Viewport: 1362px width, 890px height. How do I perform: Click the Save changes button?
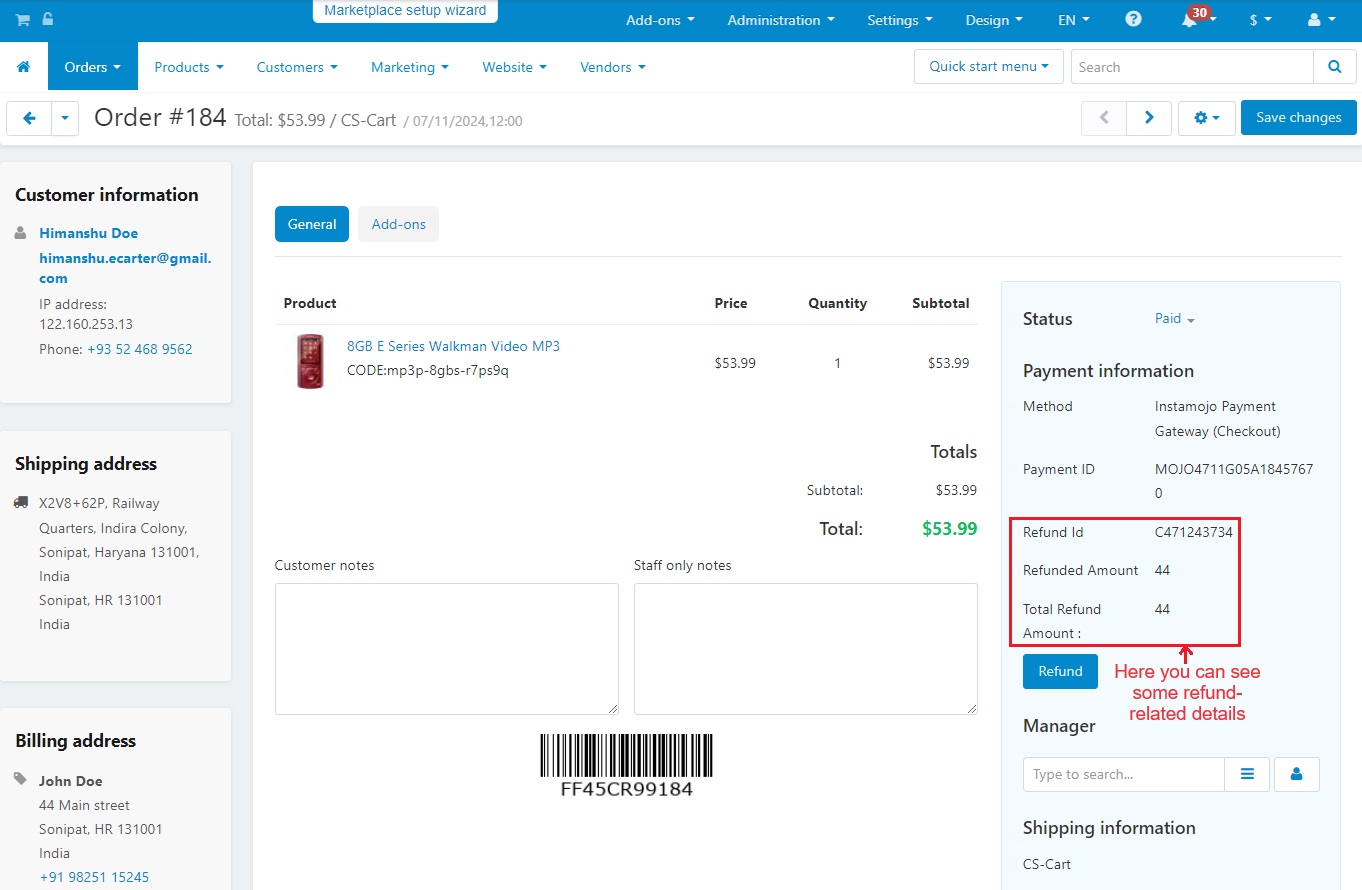pyautogui.click(x=1298, y=118)
